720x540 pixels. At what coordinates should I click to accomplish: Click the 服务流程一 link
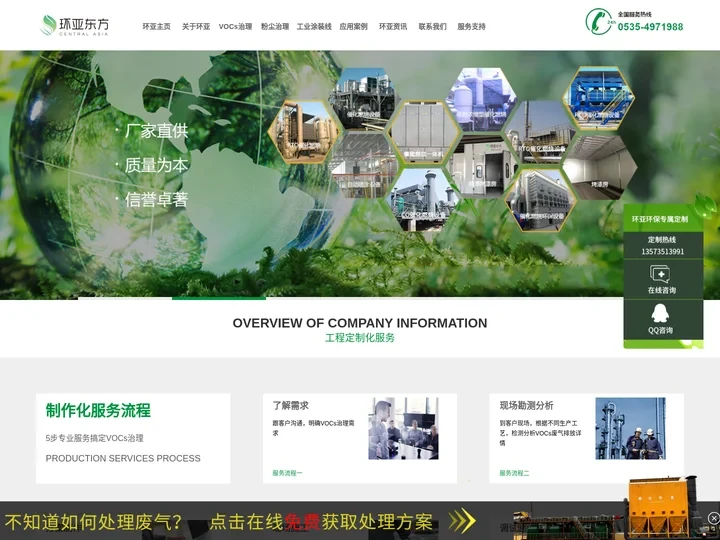click(x=287, y=473)
